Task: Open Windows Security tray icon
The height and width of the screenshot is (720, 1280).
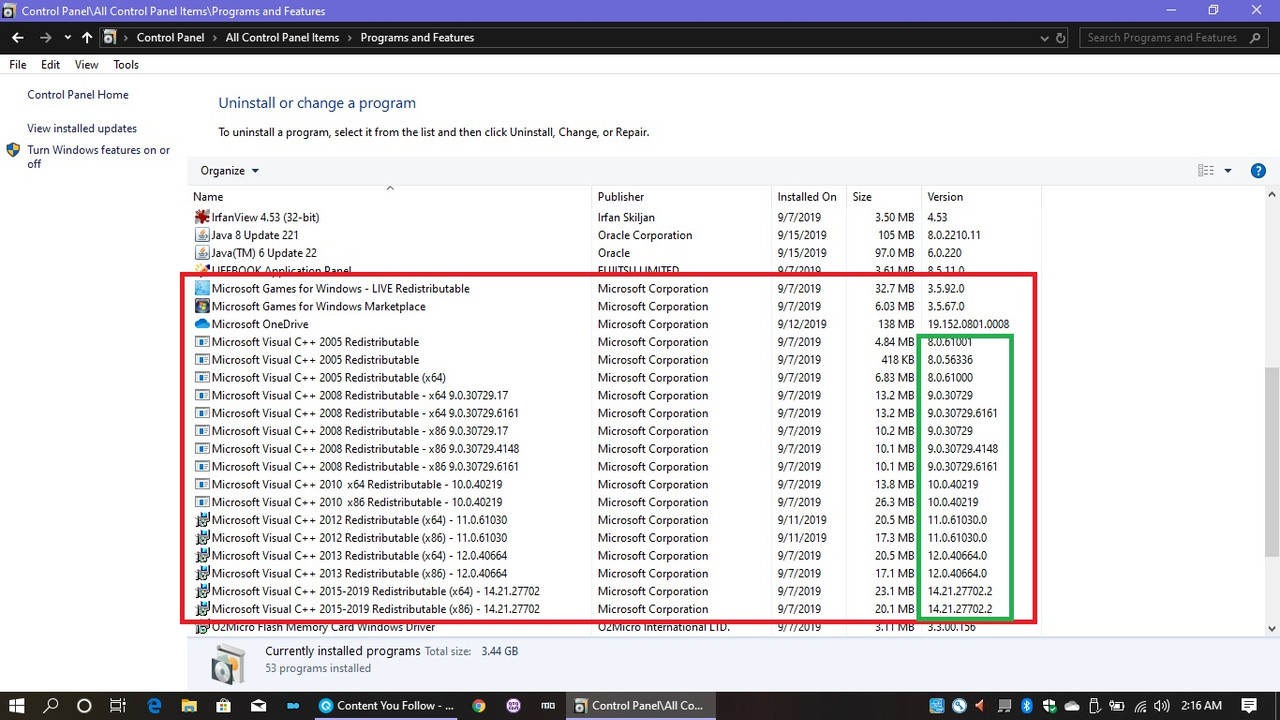Action: click(x=1050, y=705)
